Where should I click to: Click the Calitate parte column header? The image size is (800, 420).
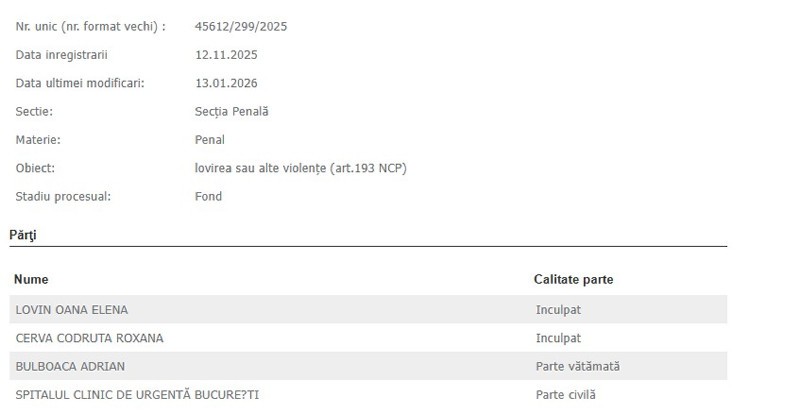click(573, 280)
